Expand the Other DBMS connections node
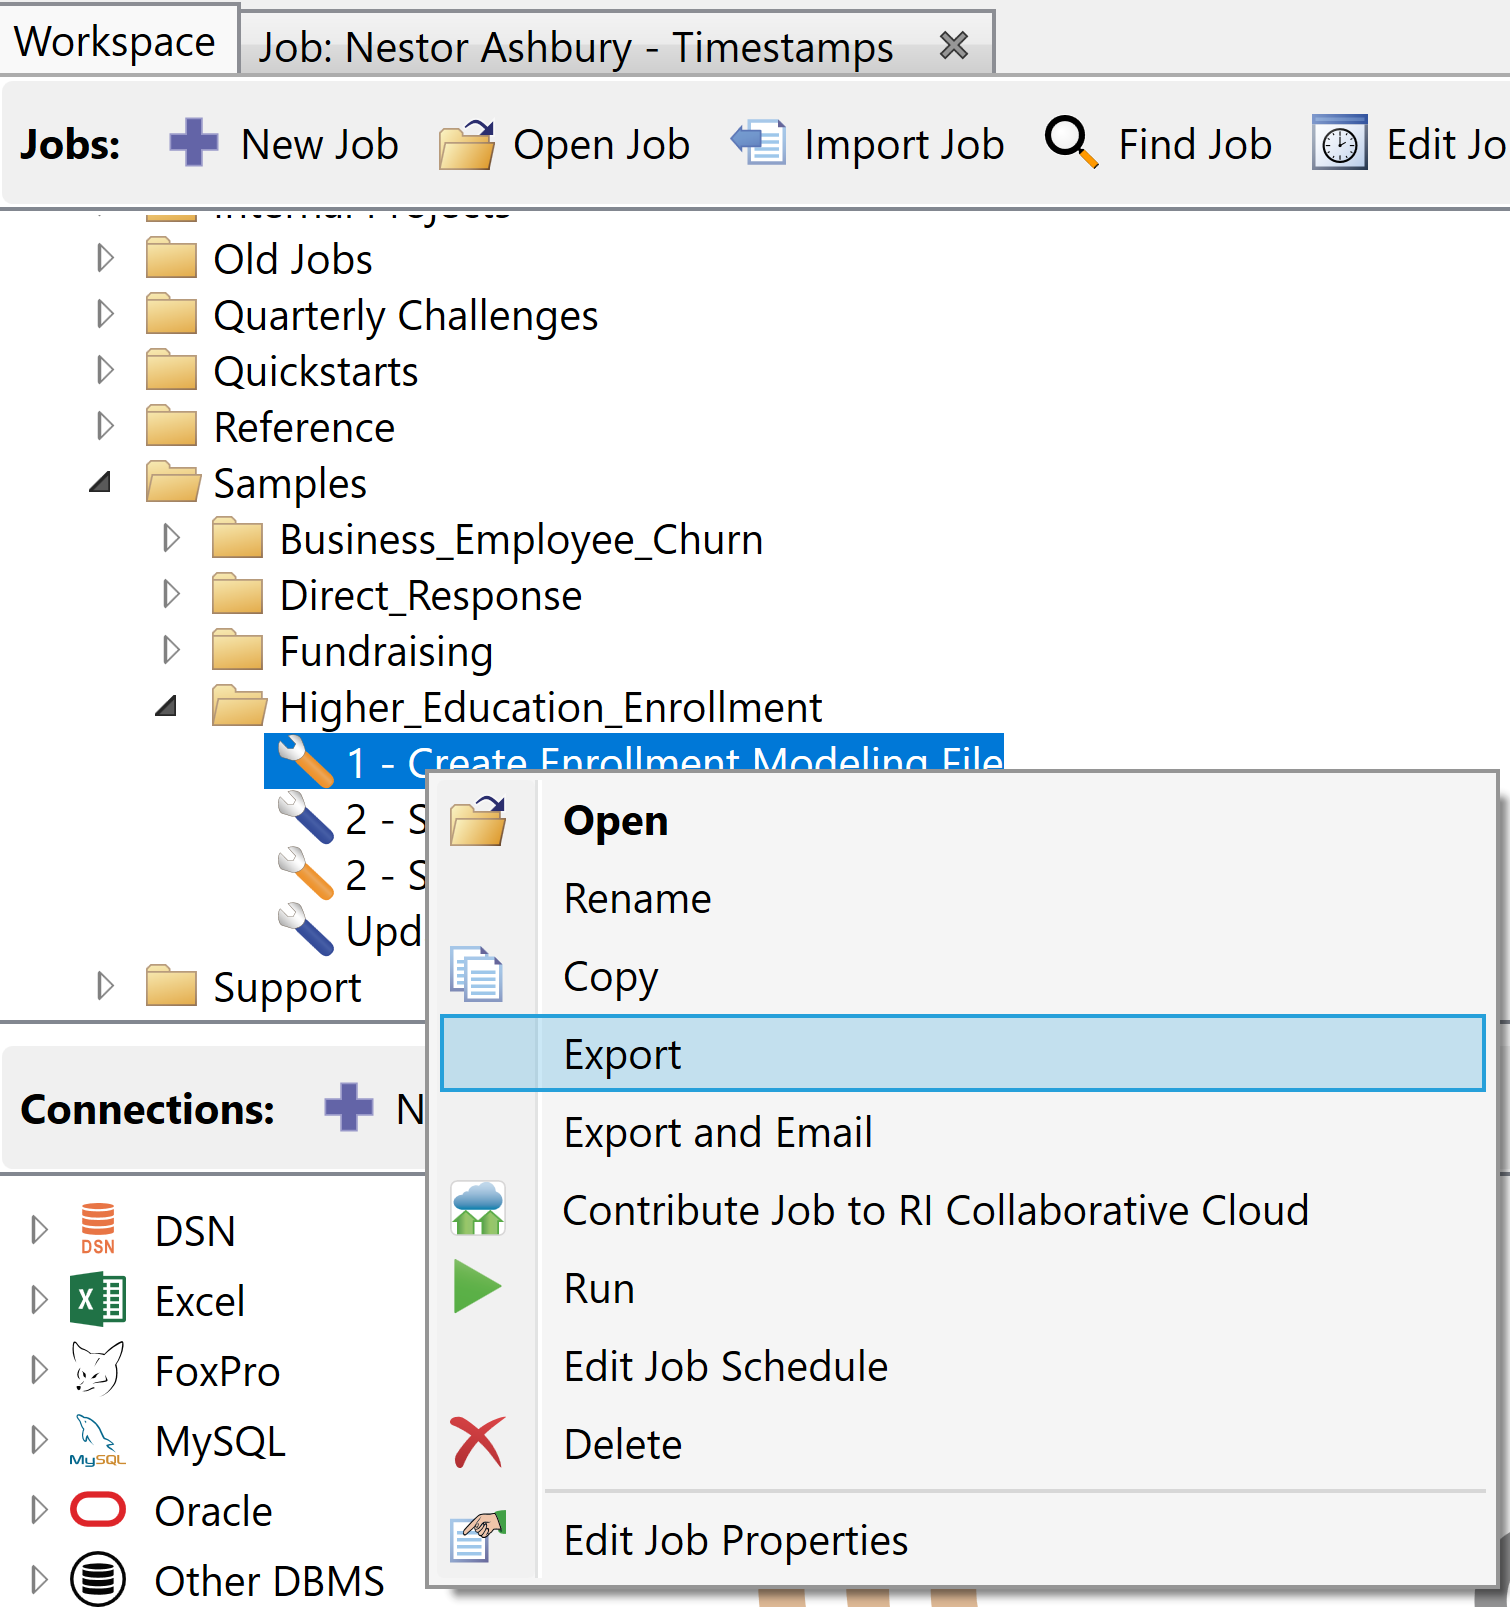 tap(39, 1579)
